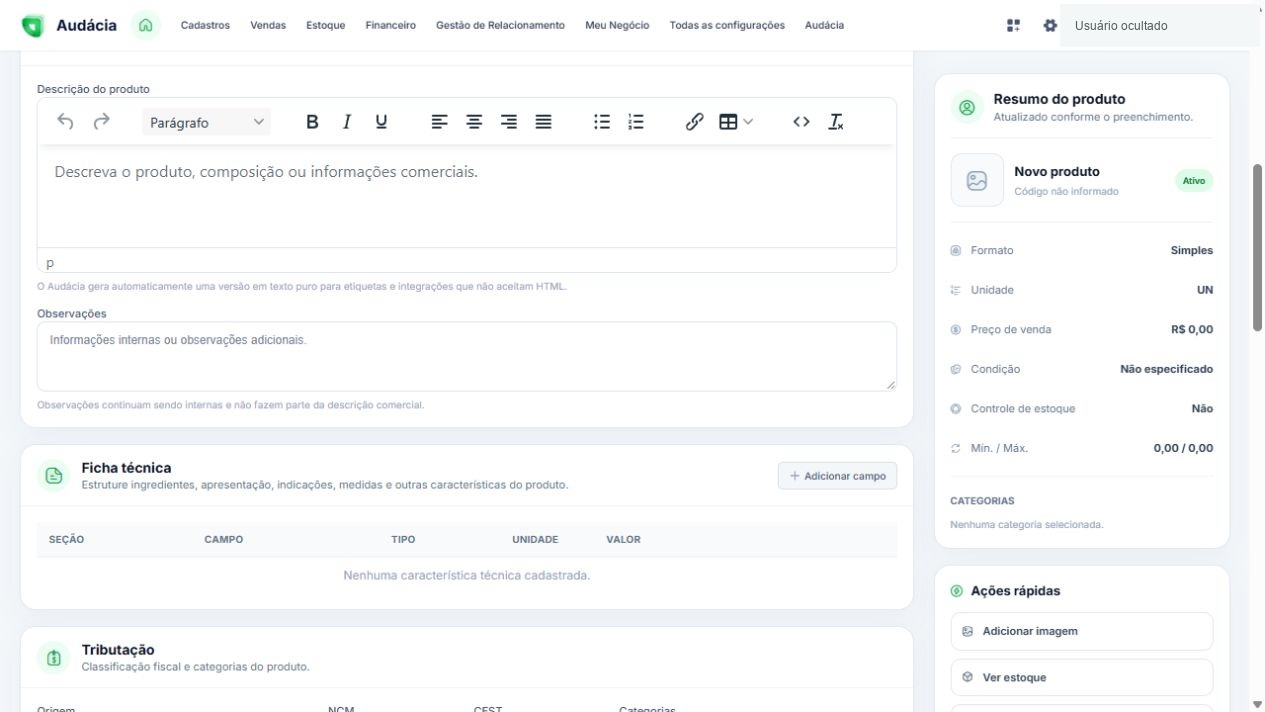Insert a link in the description
The height and width of the screenshot is (712, 1265).
(694, 122)
